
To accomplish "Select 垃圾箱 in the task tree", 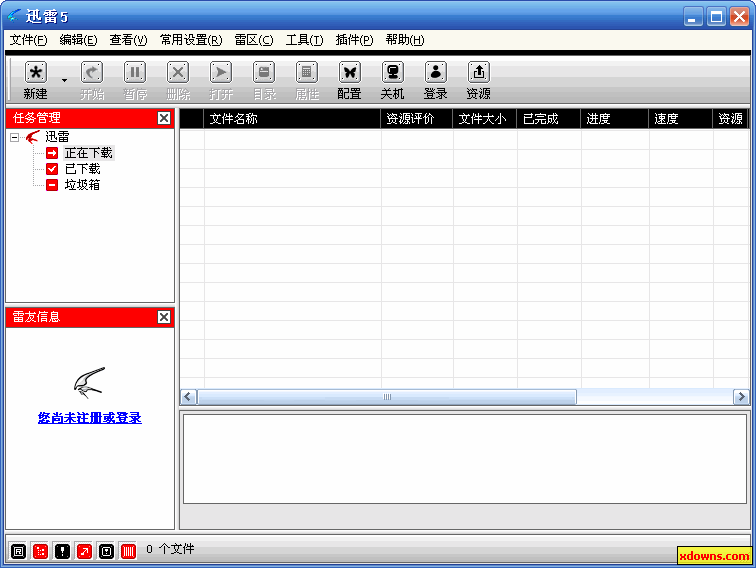I will [x=82, y=185].
